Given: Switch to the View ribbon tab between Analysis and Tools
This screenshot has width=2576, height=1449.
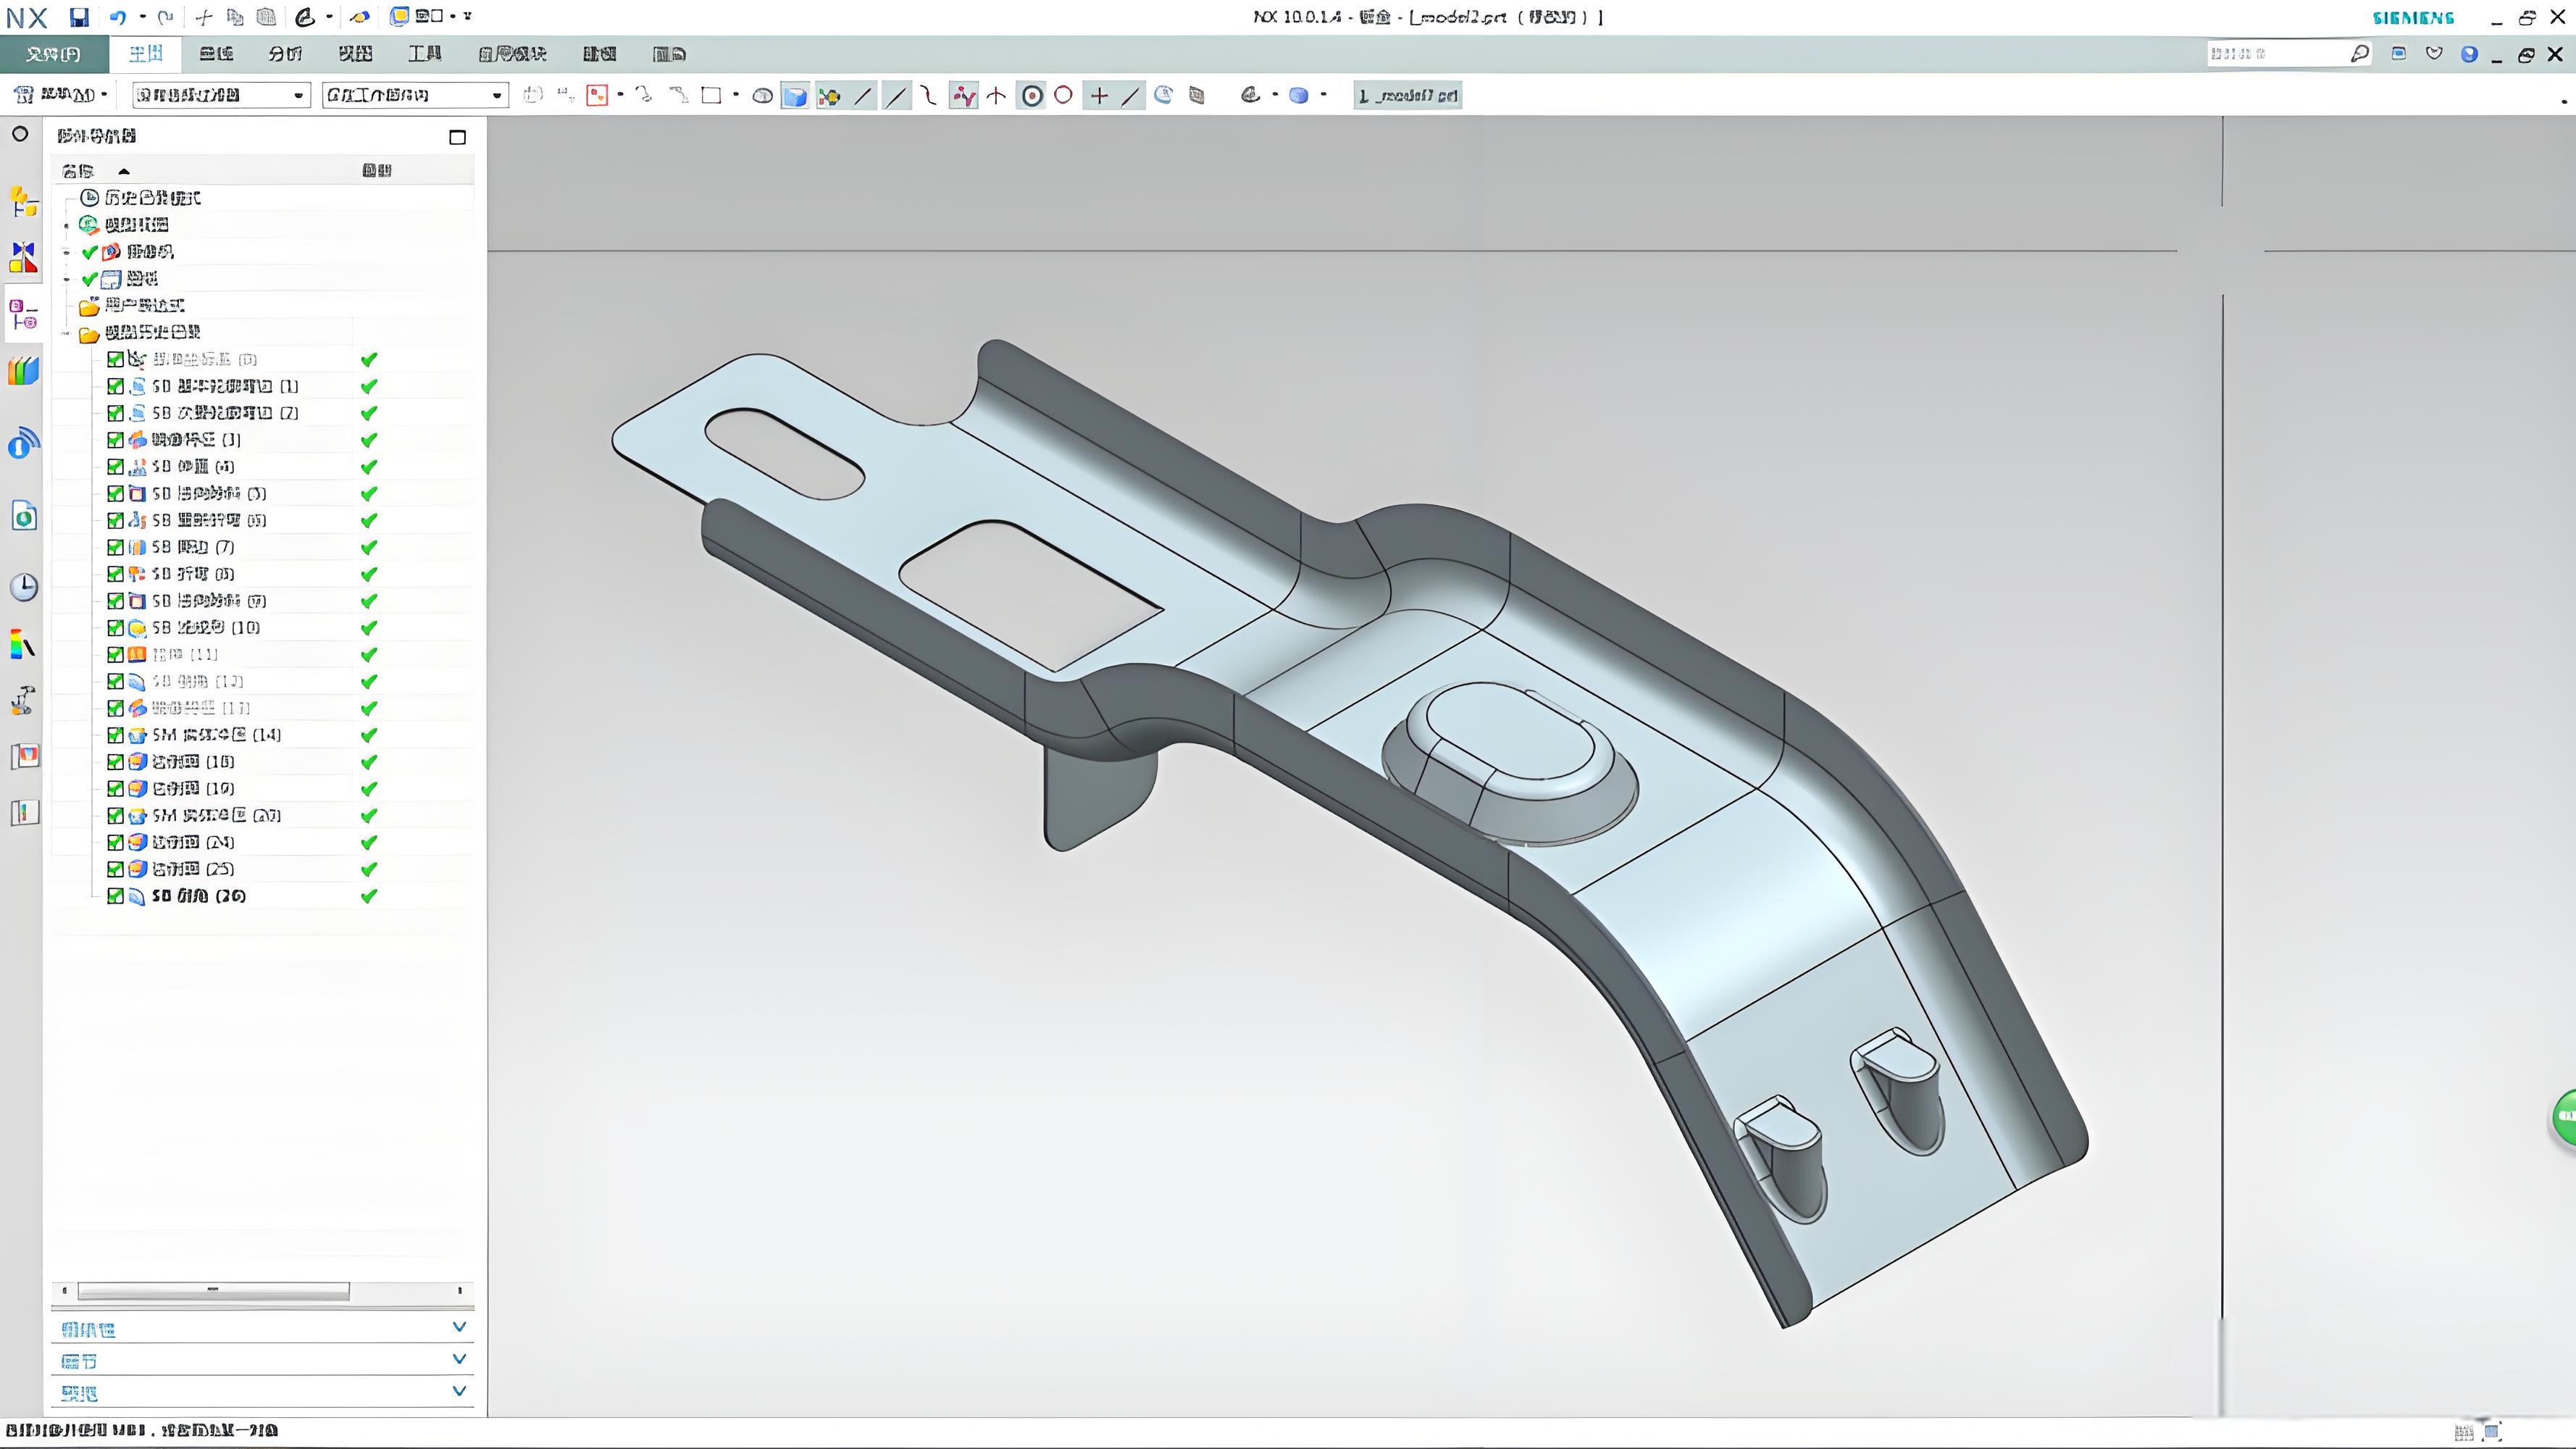Looking at the screenshot, I should pos(355,54).
